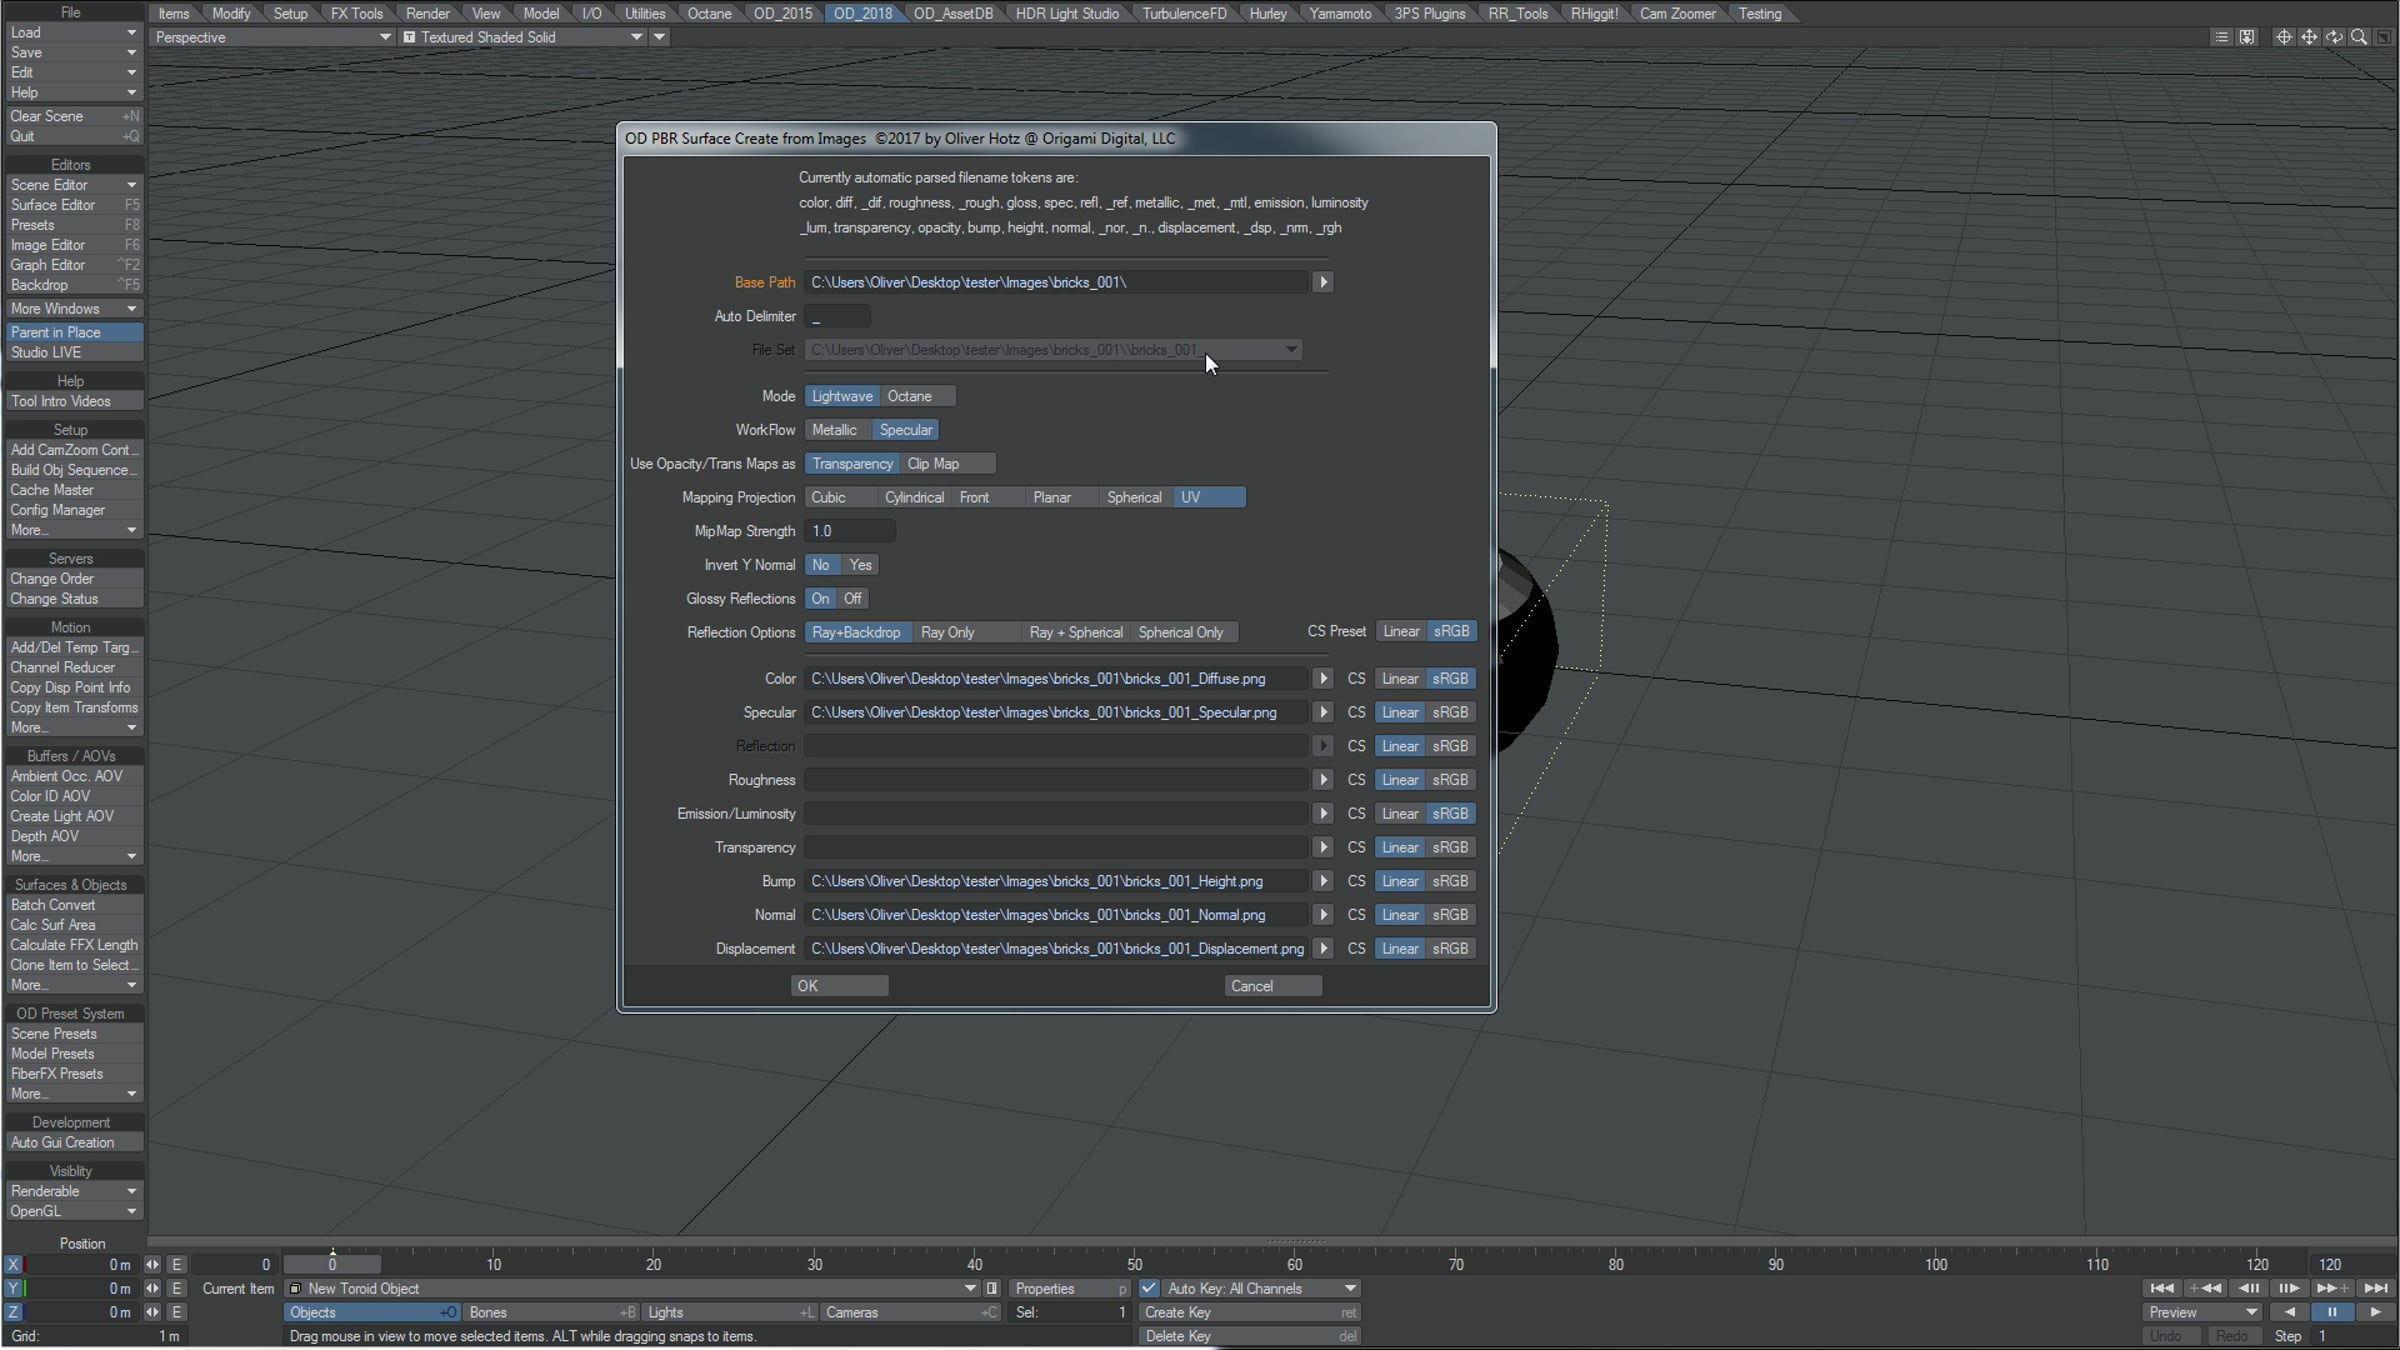Click the viewport rotate icon
The height and width of the screenshot is (1350, 2400).
click(2334, 37)
